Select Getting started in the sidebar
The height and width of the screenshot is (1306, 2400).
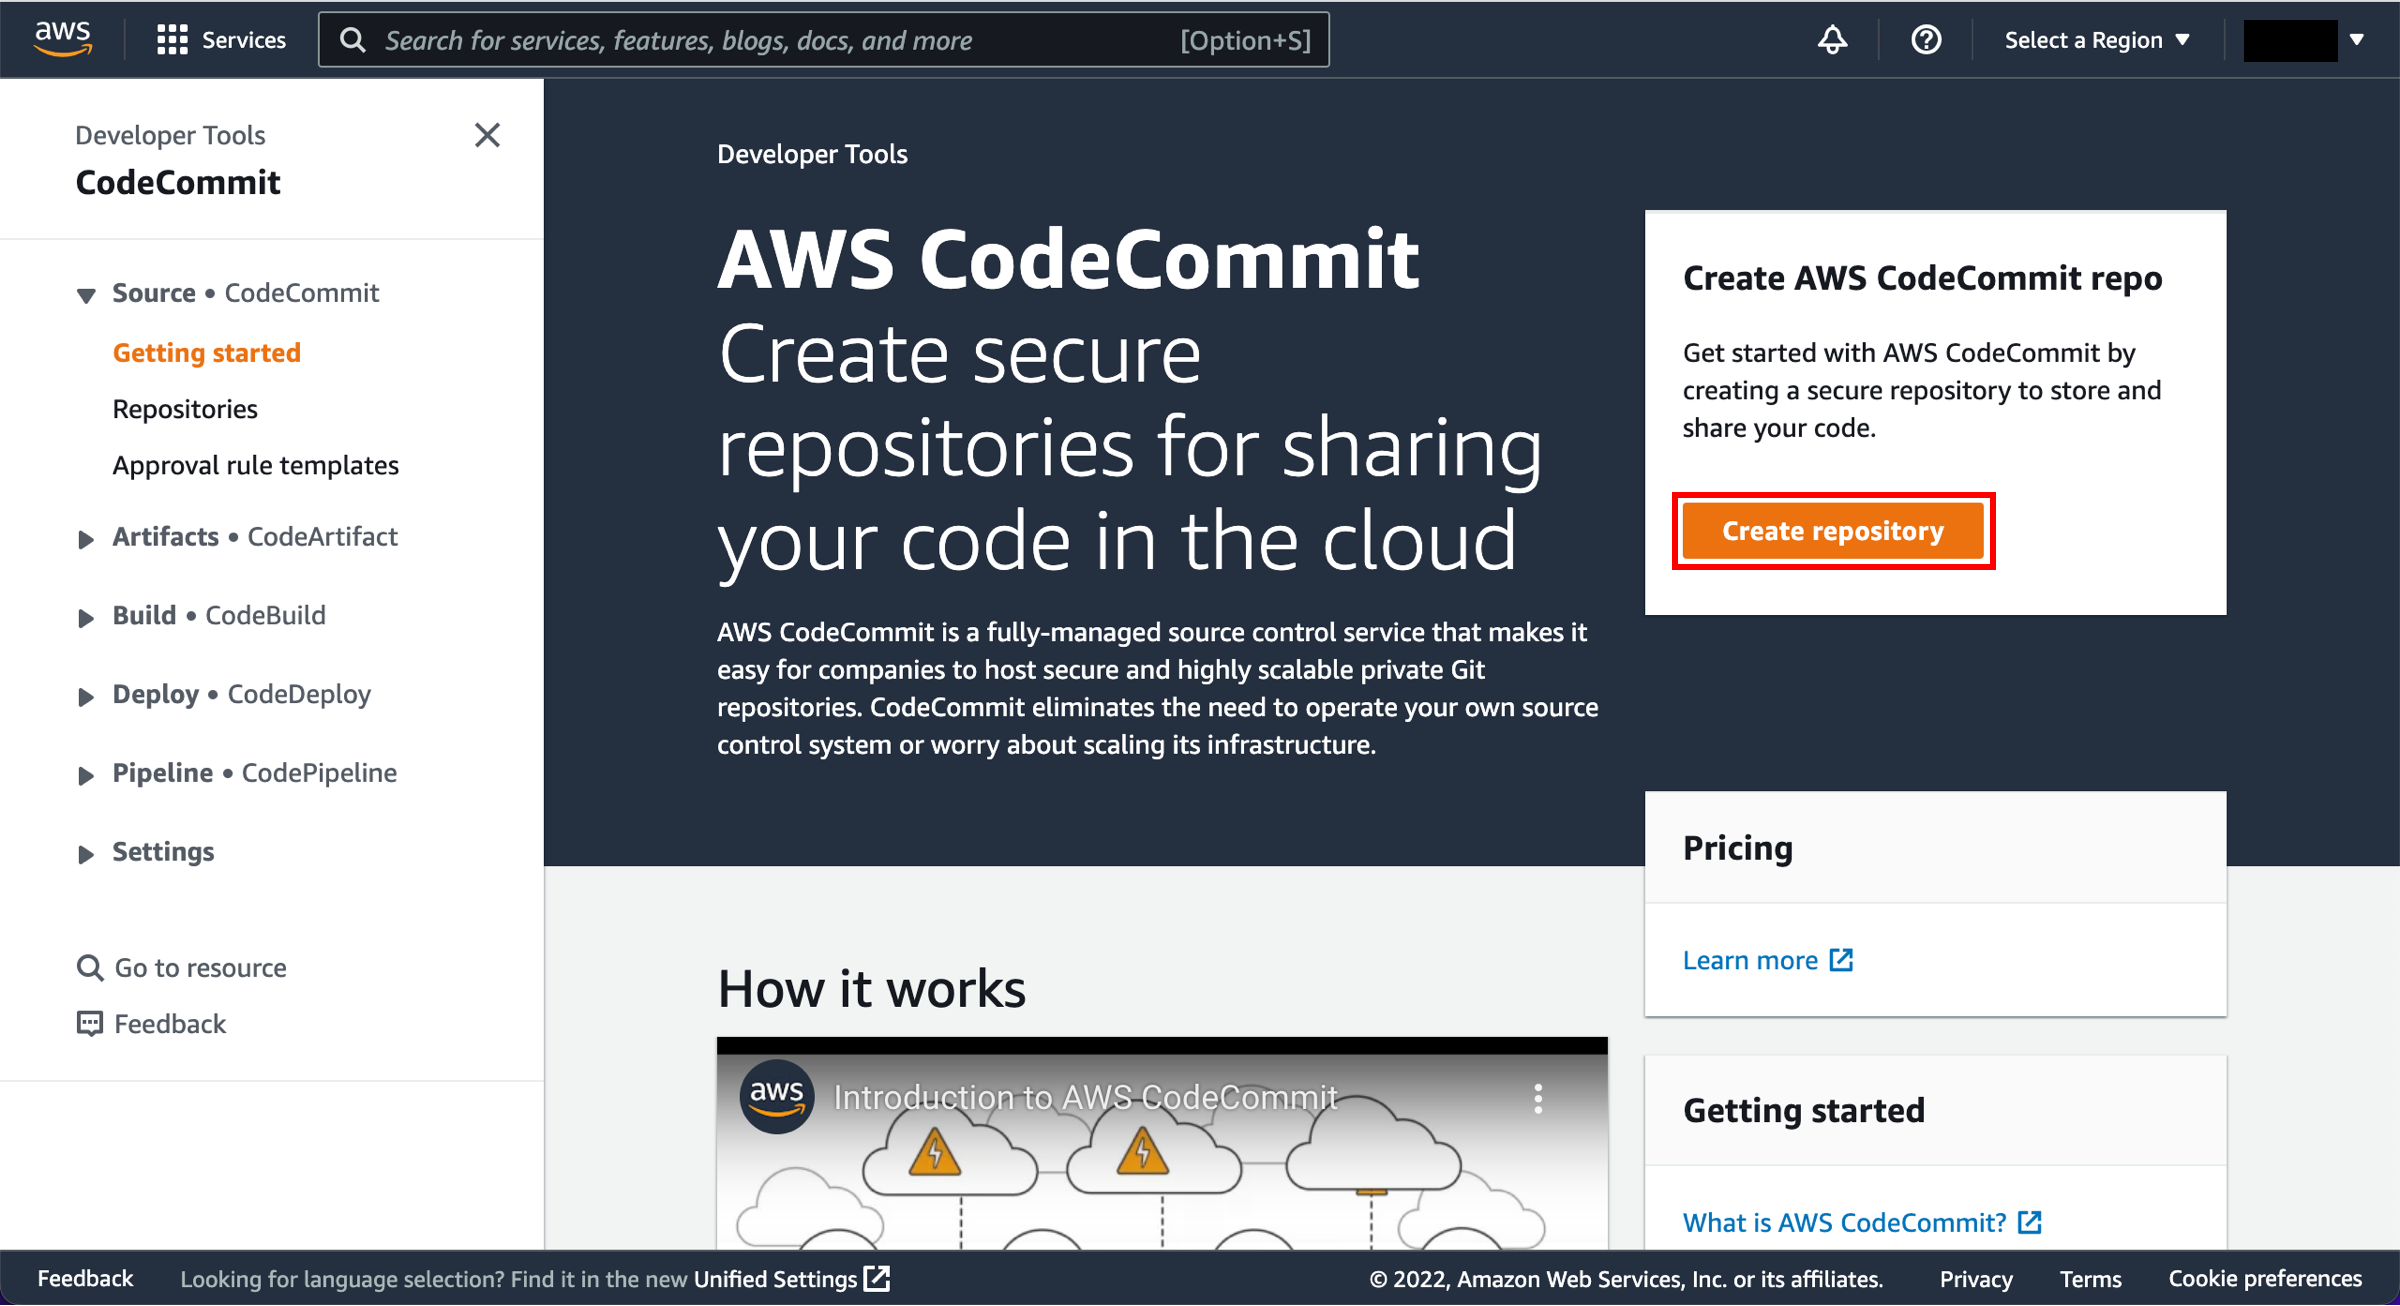206,352
